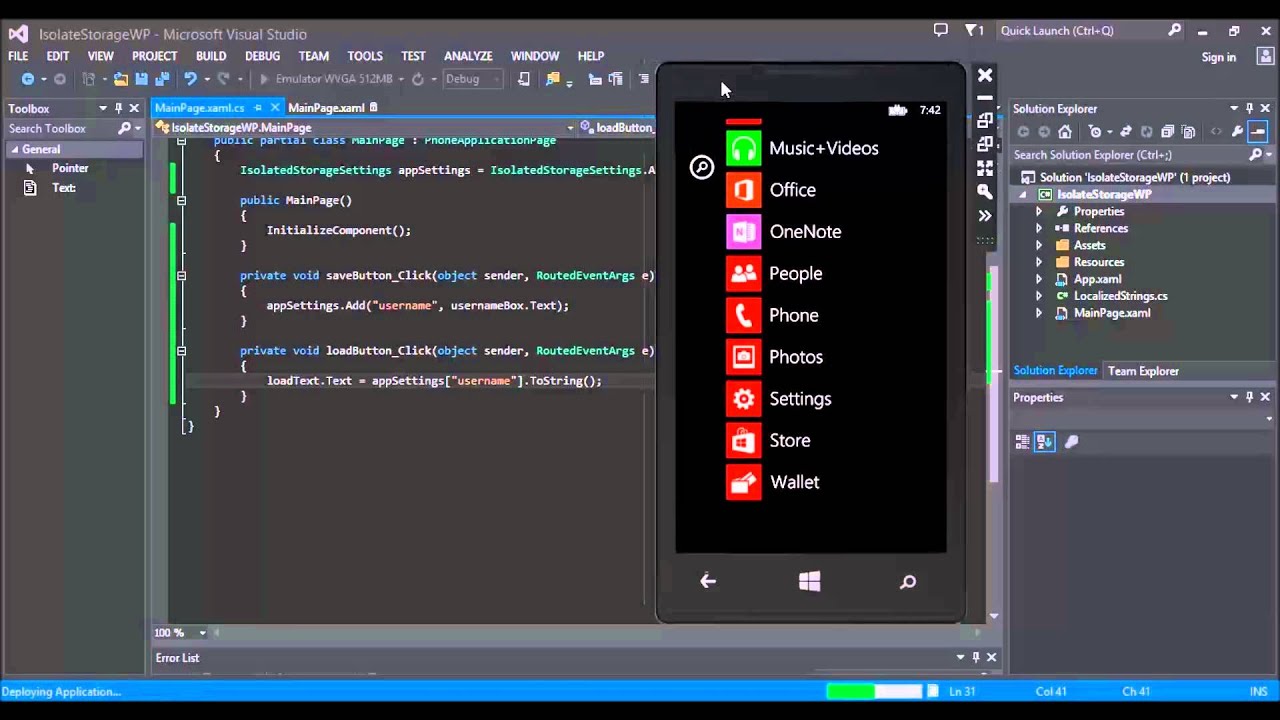The image size is (1280, 720).
Task: Toggle Preview Selected Items in Solution Explorer
Action: pyautogui.click(x=1258, y=131)
